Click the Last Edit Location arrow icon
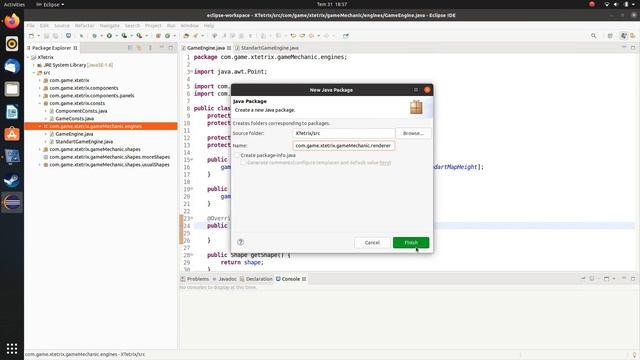Viewport: 640px width, 360px height. pyautogui.click(x=293, y=36)
